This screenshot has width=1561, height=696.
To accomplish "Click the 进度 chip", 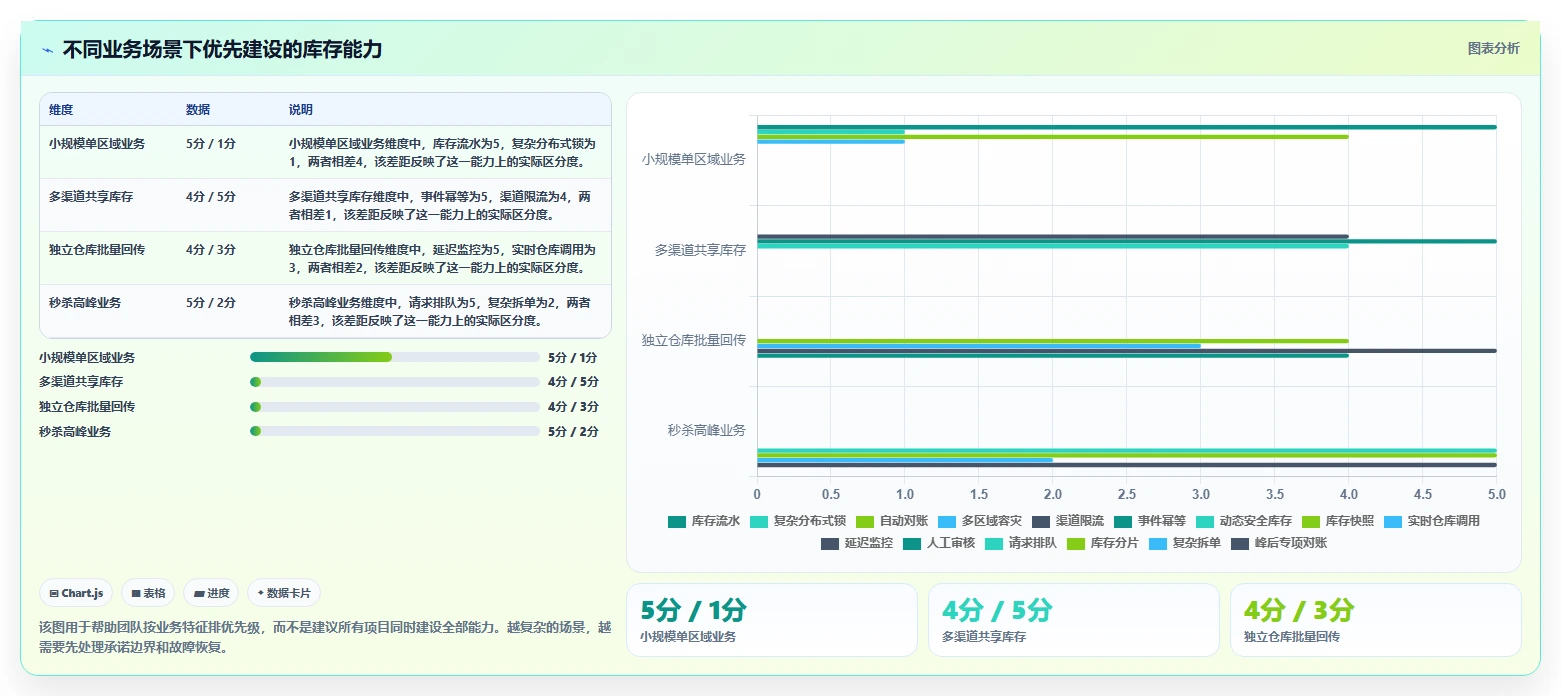I will 212,593.
